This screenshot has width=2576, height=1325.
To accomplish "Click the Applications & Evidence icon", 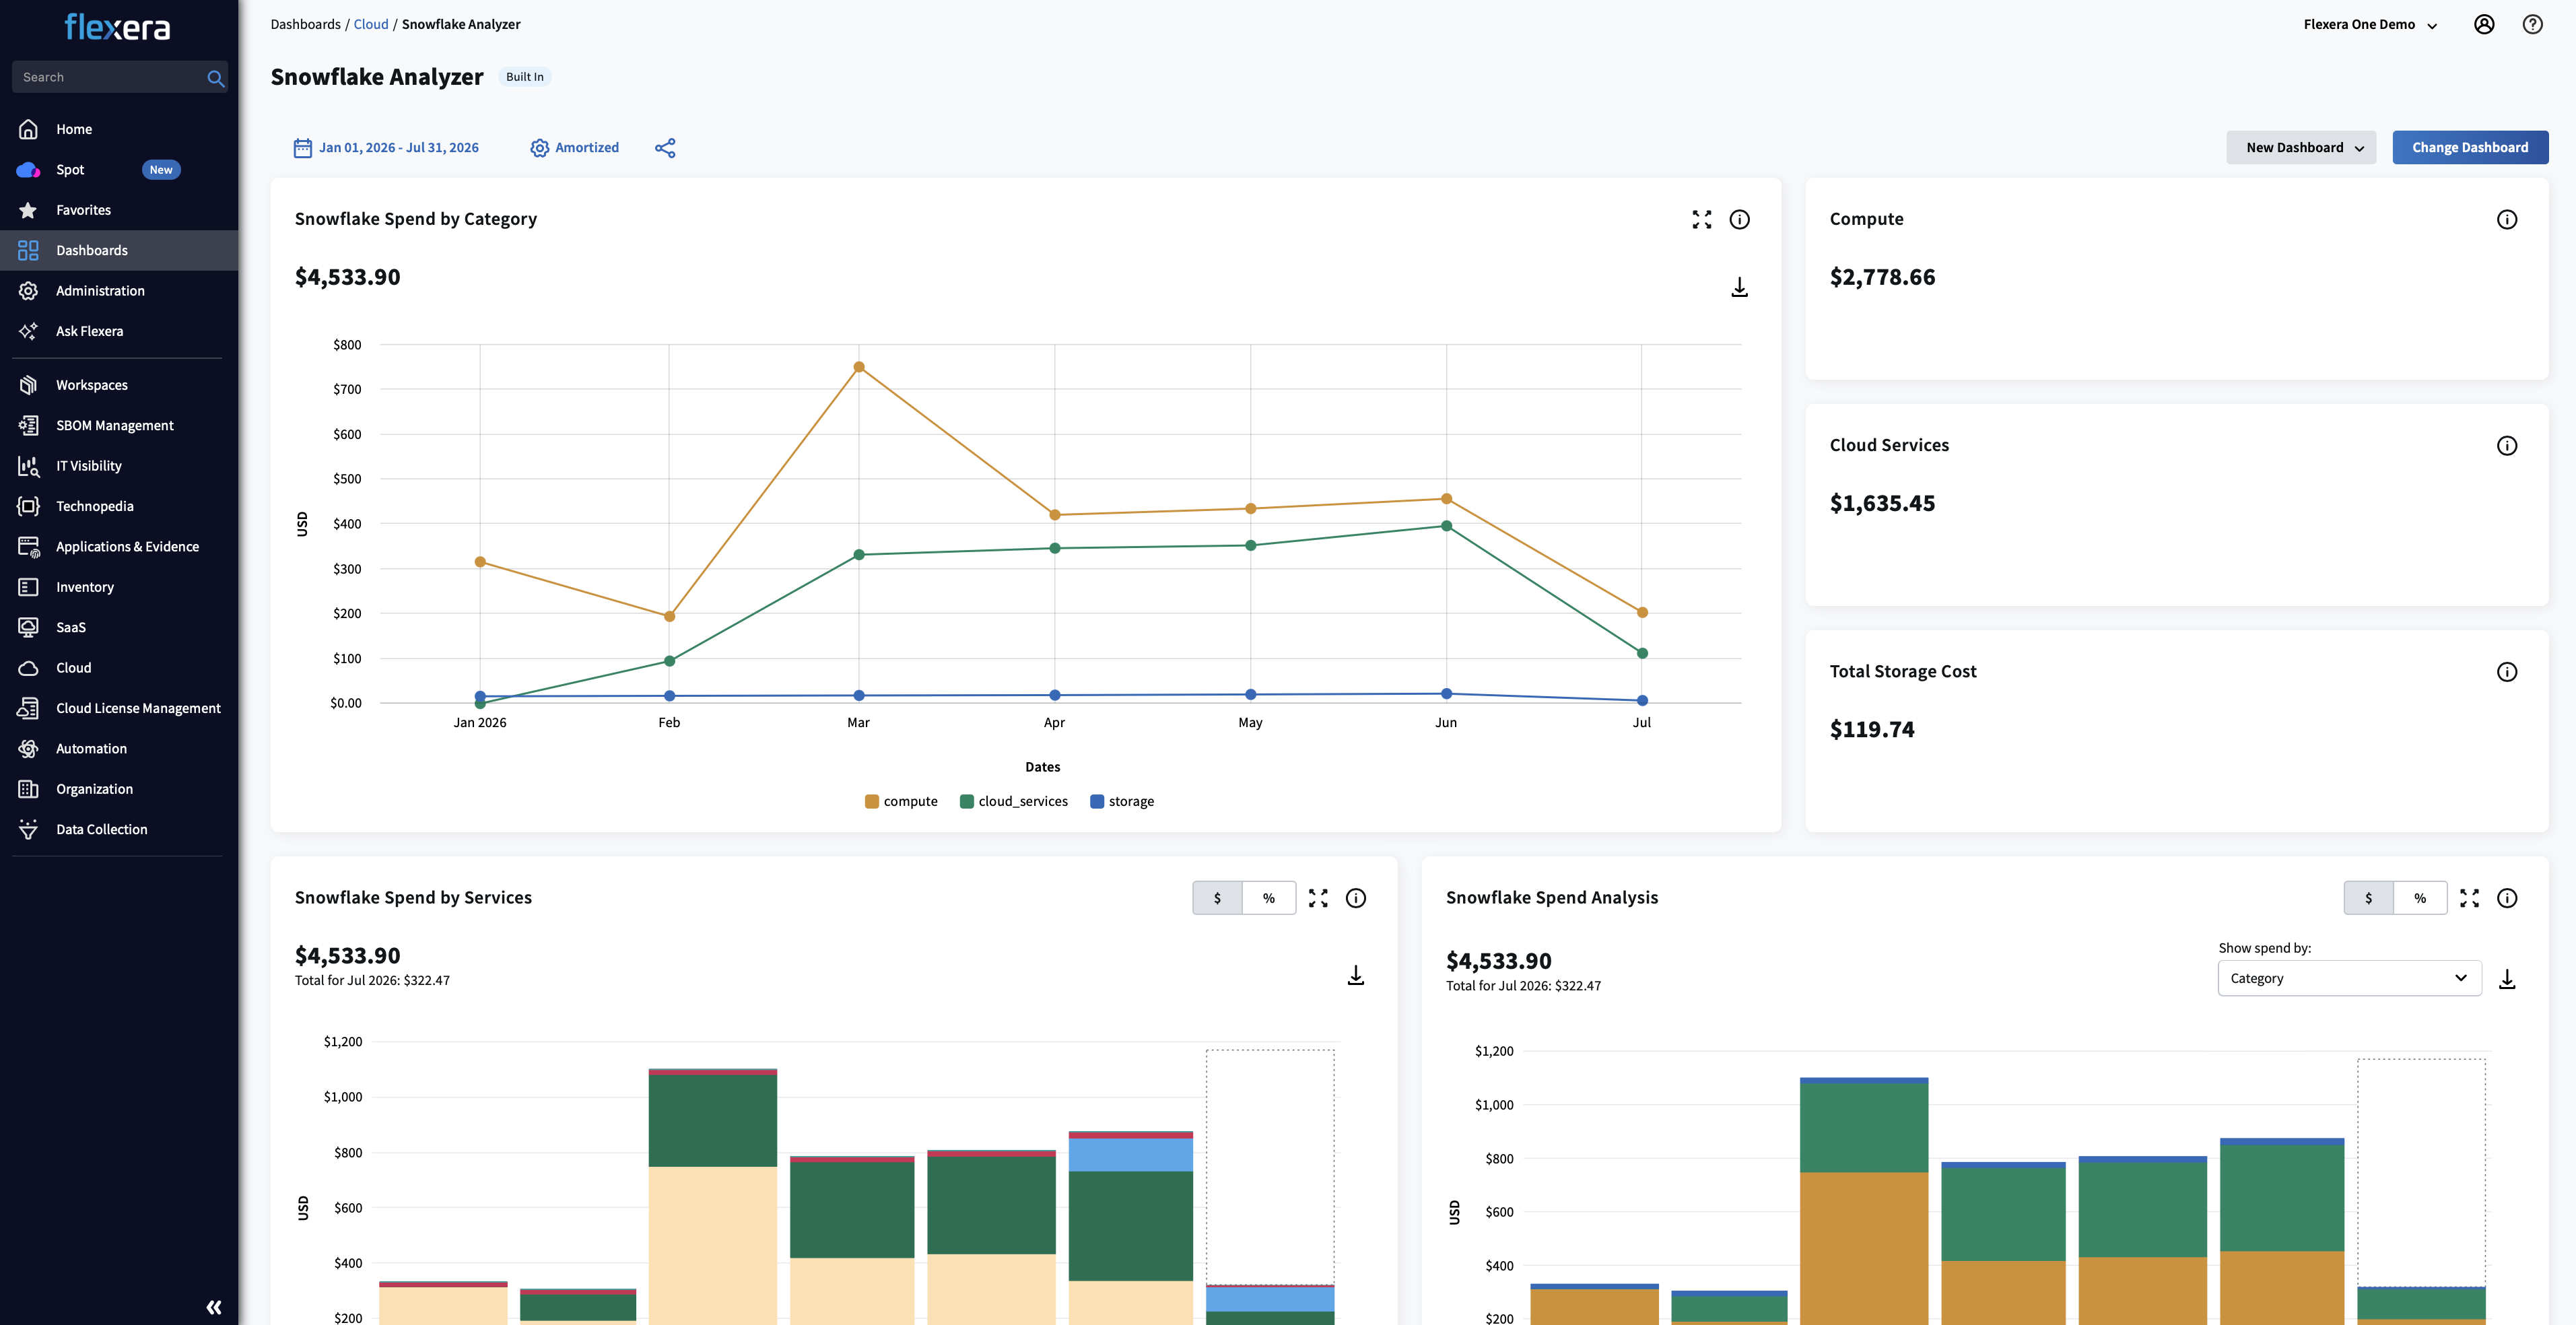I will tap(28, 547).
